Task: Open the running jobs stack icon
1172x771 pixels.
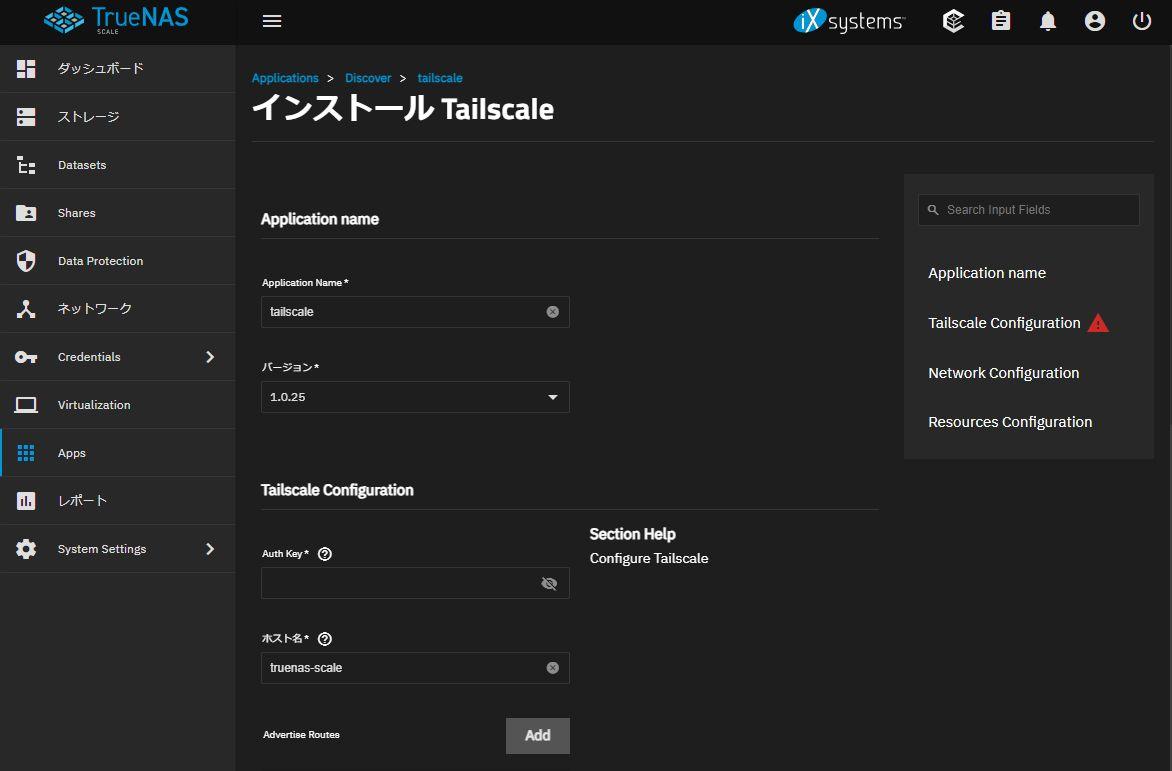Action: [953, 20]
